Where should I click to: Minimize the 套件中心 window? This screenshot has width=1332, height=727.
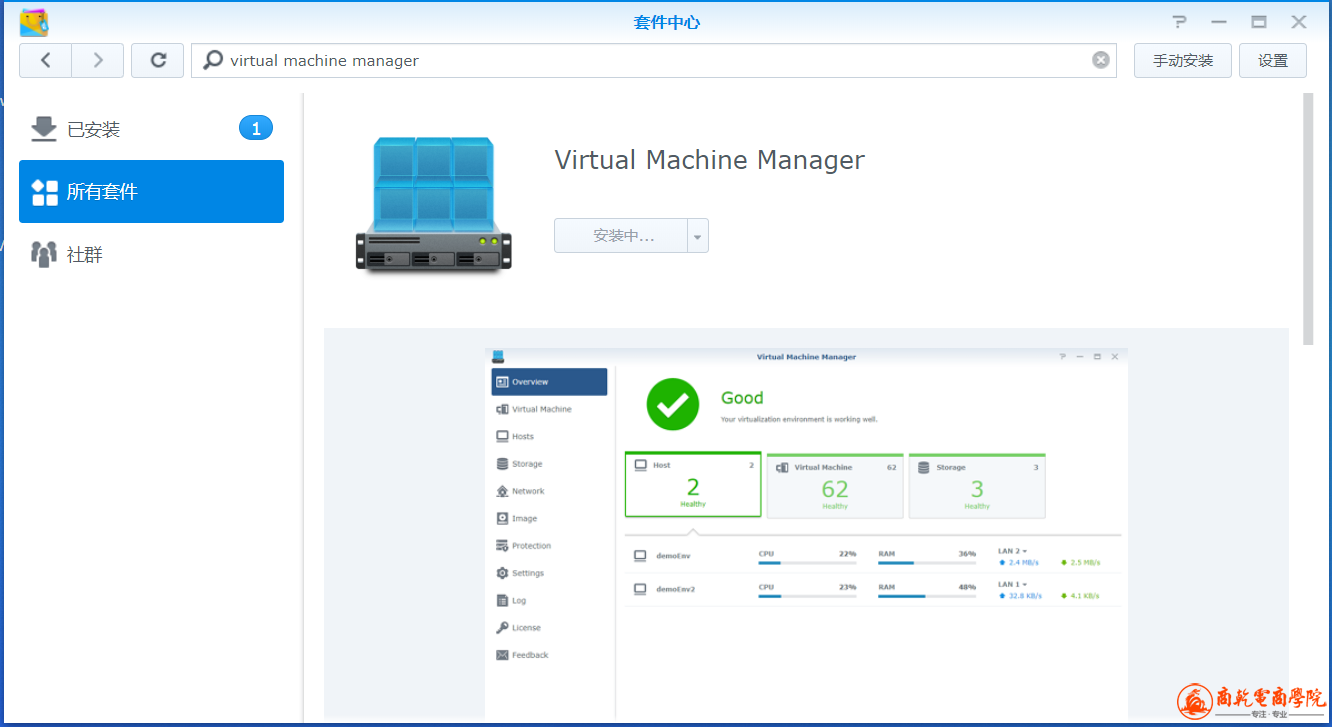(1219, 22)
